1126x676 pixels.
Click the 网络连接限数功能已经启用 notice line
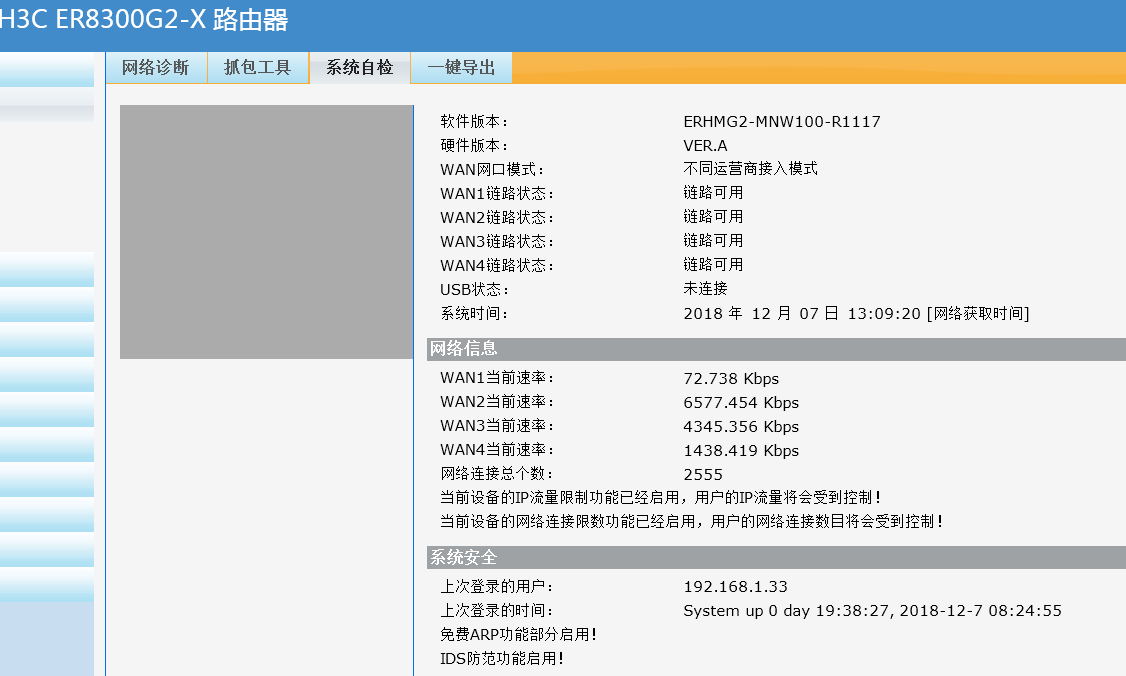pos(691,522)
